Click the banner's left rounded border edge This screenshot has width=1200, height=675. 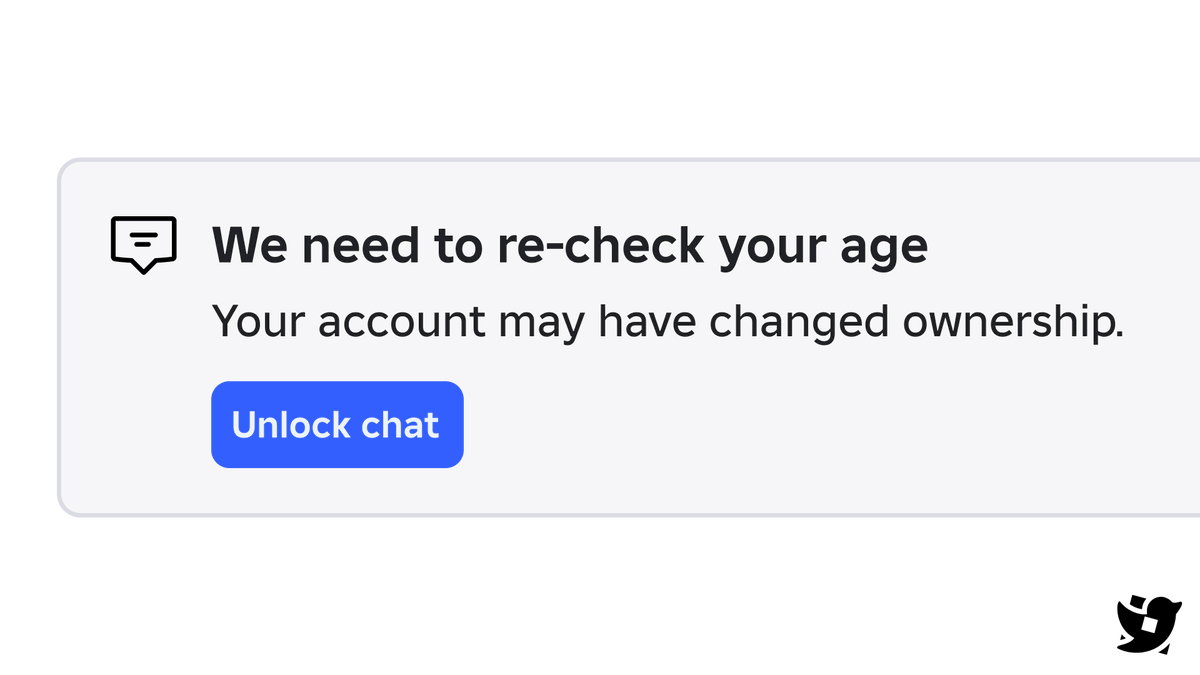point(59,340)
